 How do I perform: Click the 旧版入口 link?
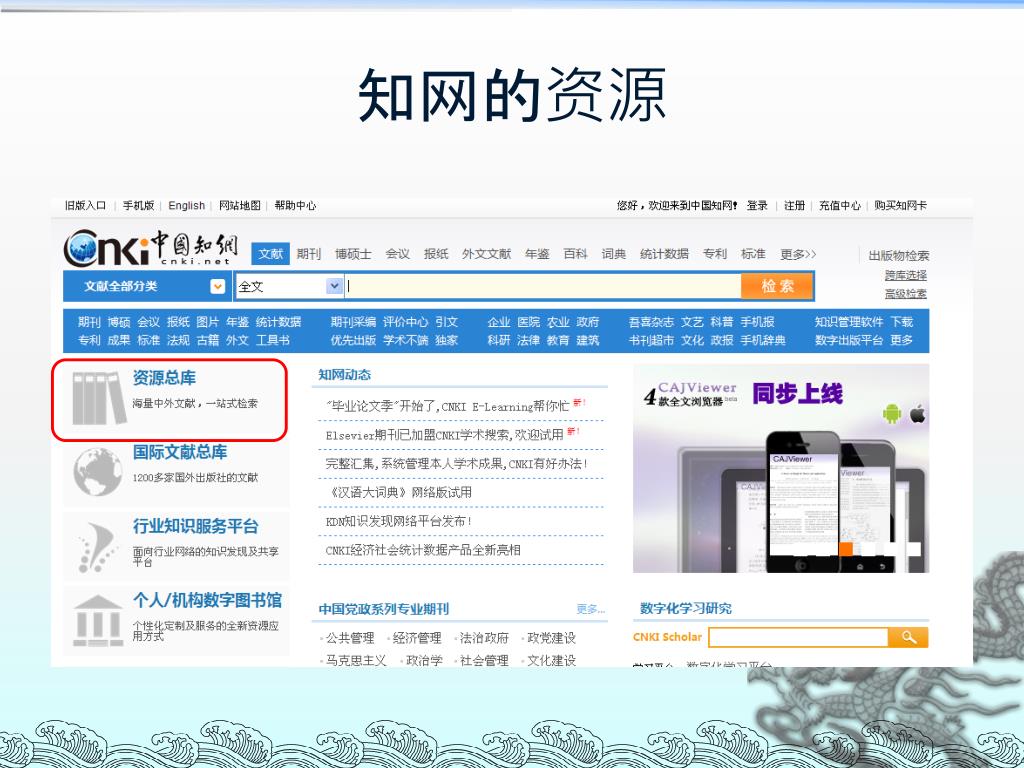85,205
